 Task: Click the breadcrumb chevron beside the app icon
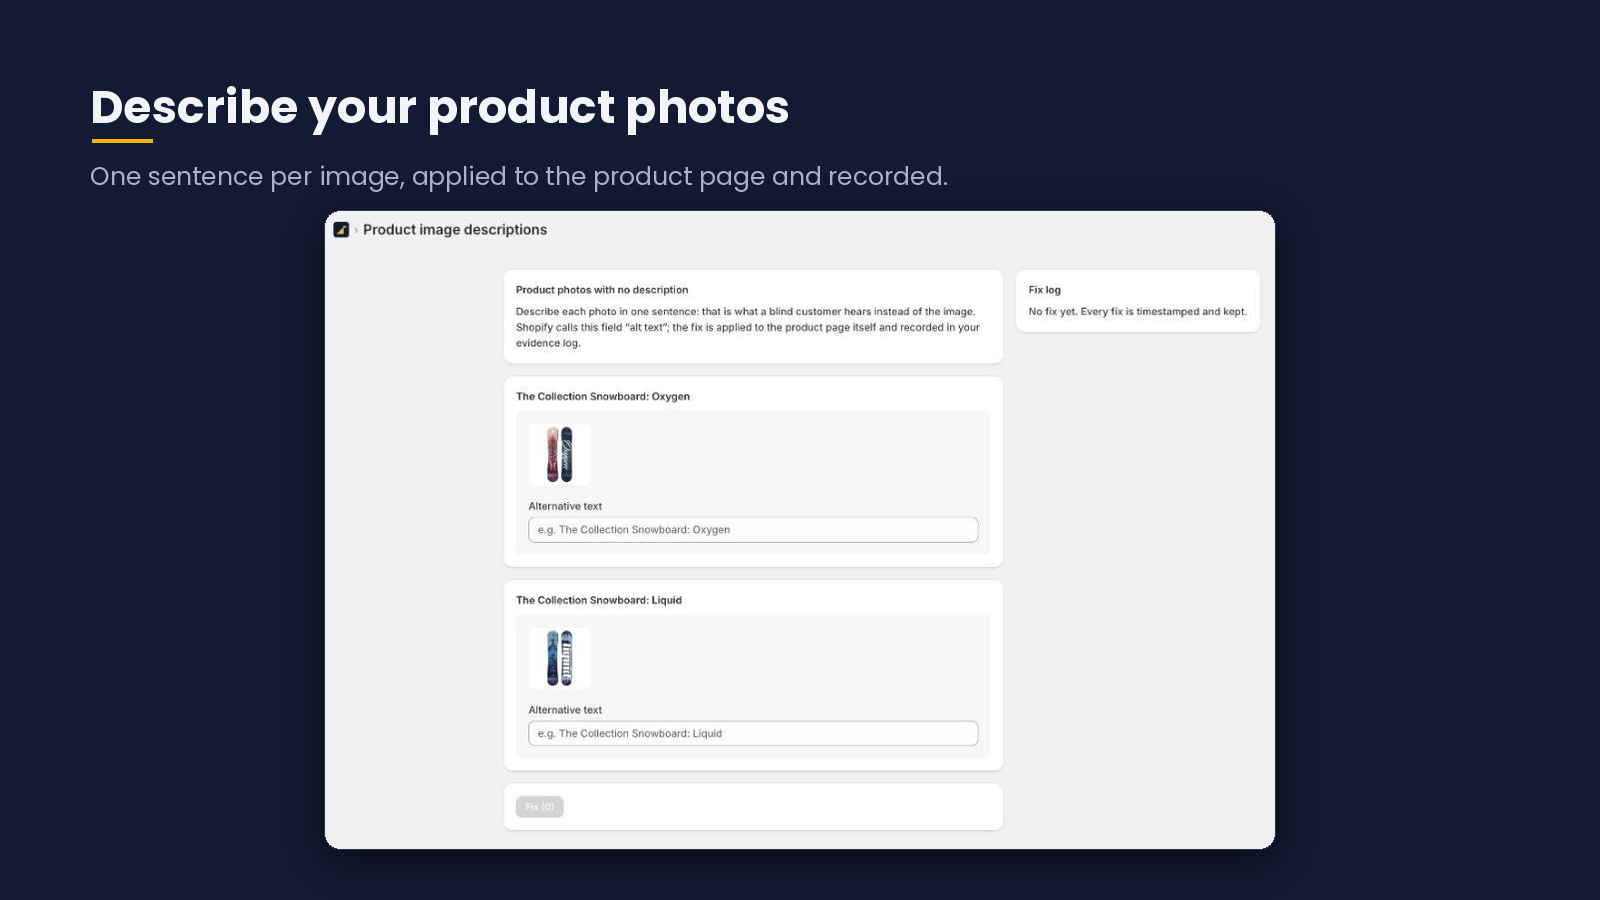click(356, 230)
